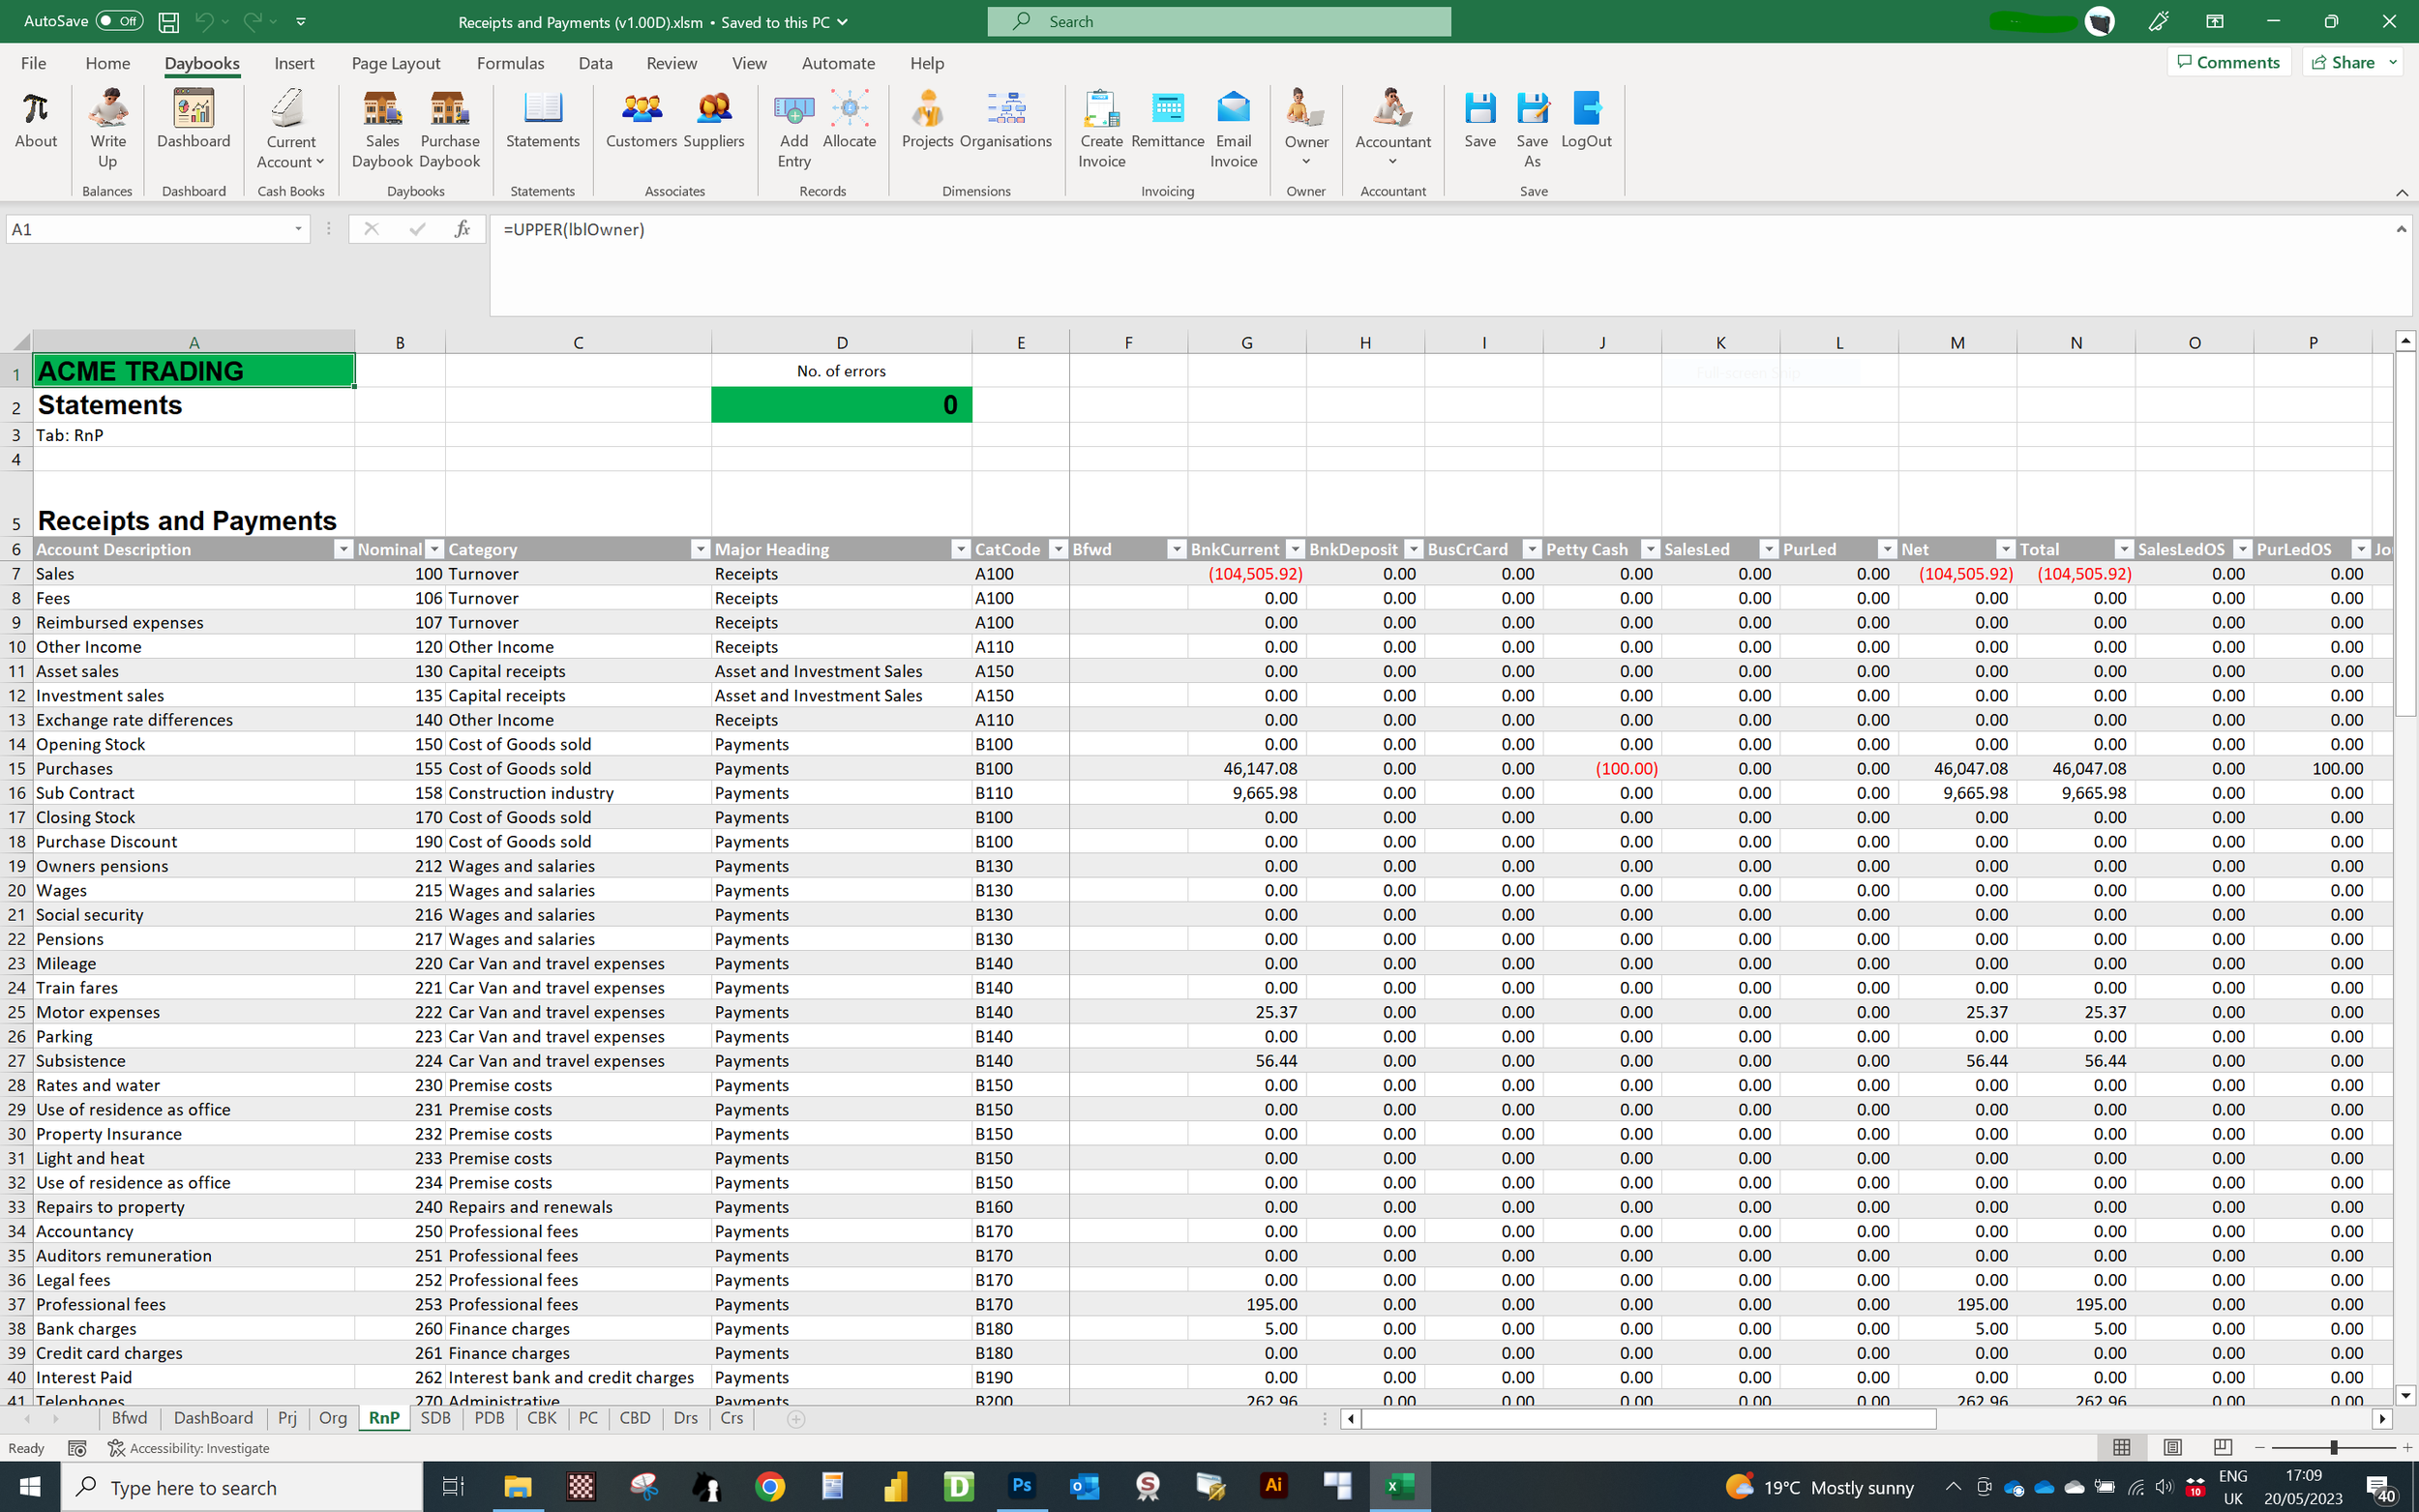Click the zoom slider handle
This screenshot has height=1512, width=2419.
pos(2333,1447)
